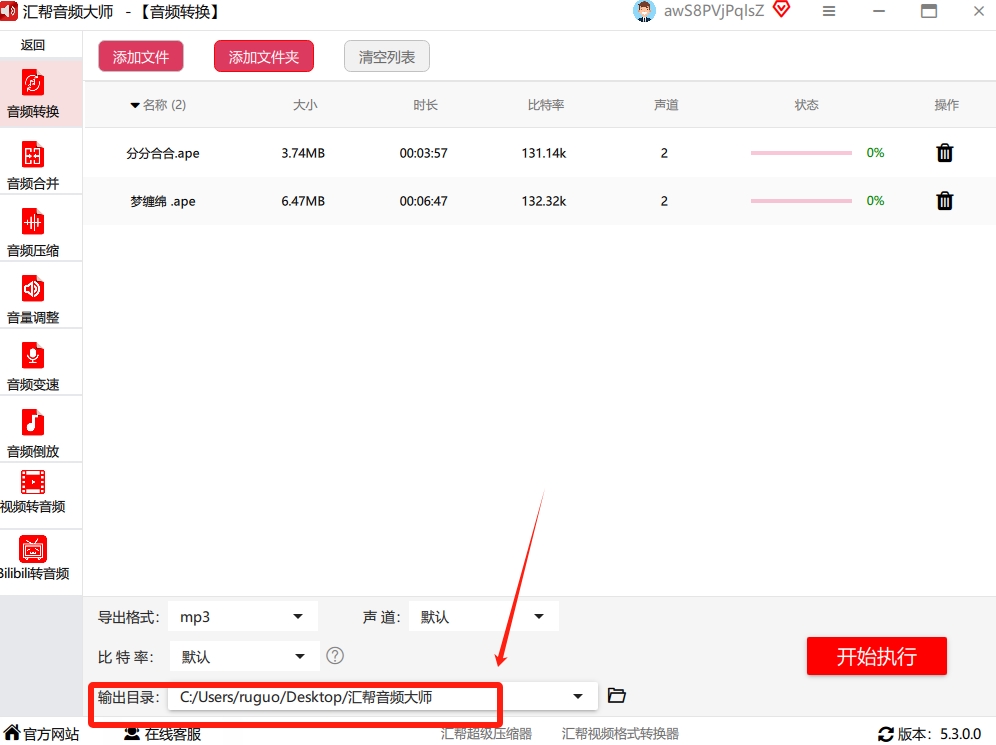This screenshot has height=745, width=996.
Task: Select the file name 梦缠绵 .ape
Action: click(x=163, y=201)
